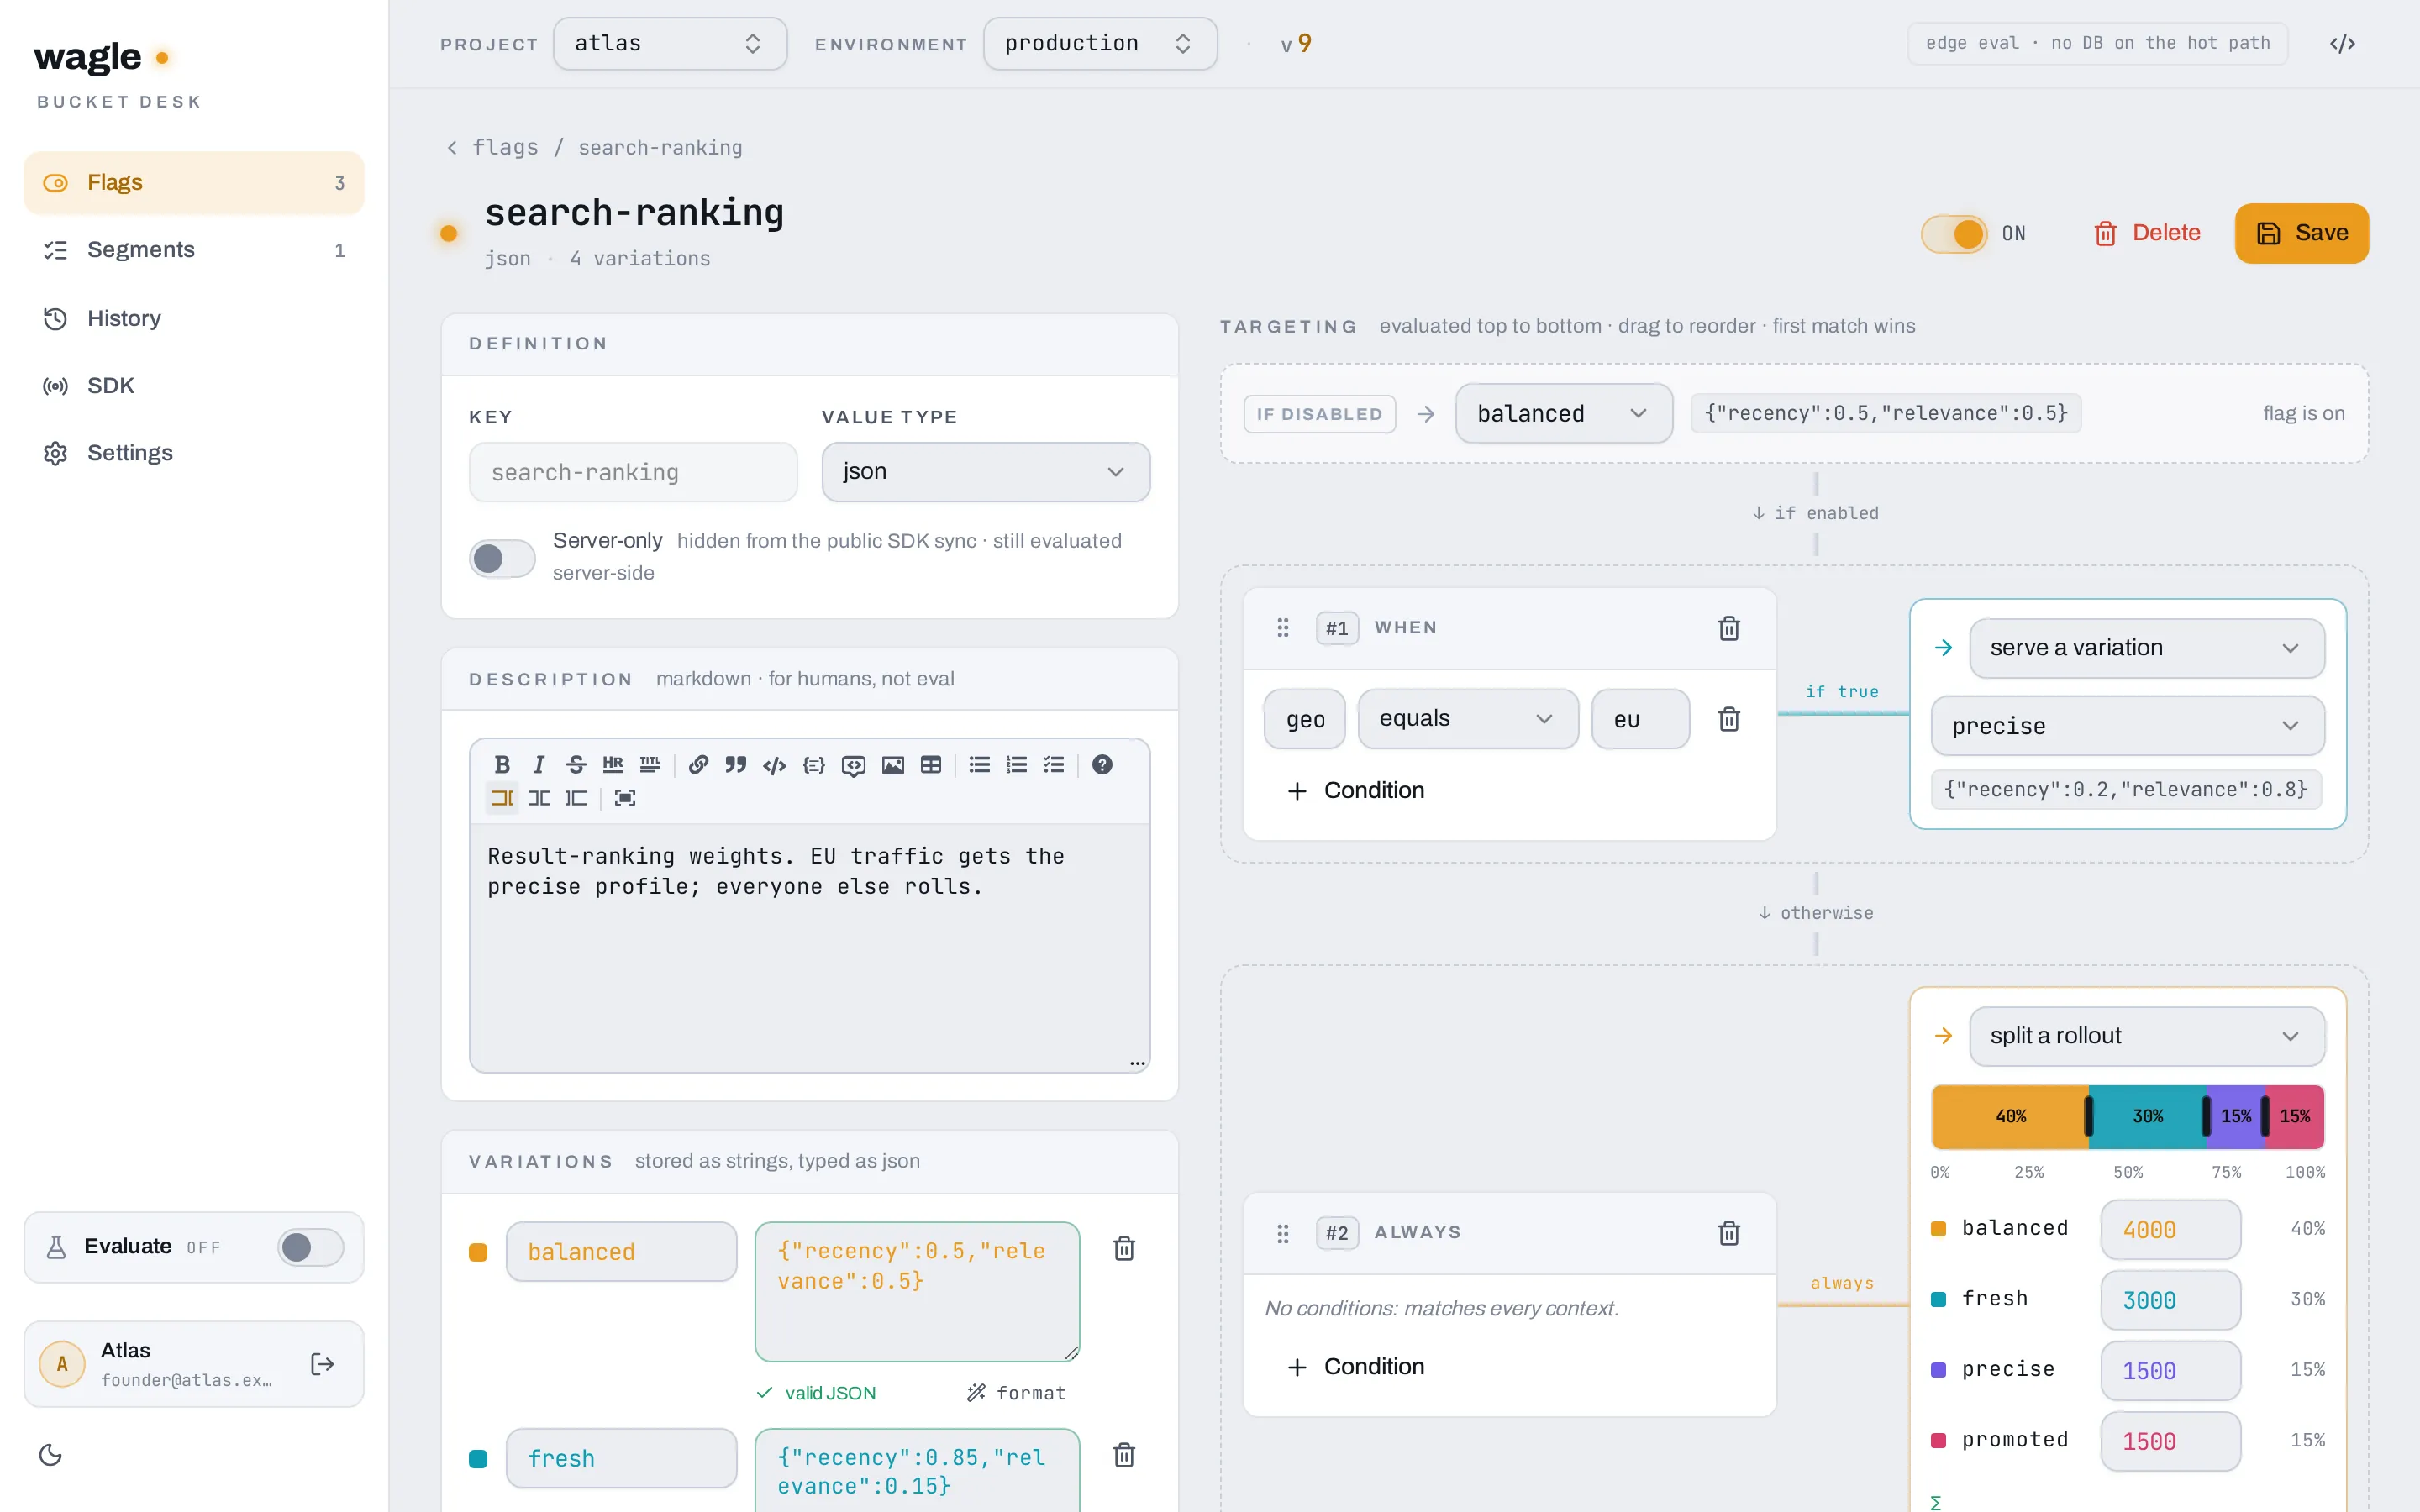Click rollout slider handle between the 15% segments

pos(2265,1116)
